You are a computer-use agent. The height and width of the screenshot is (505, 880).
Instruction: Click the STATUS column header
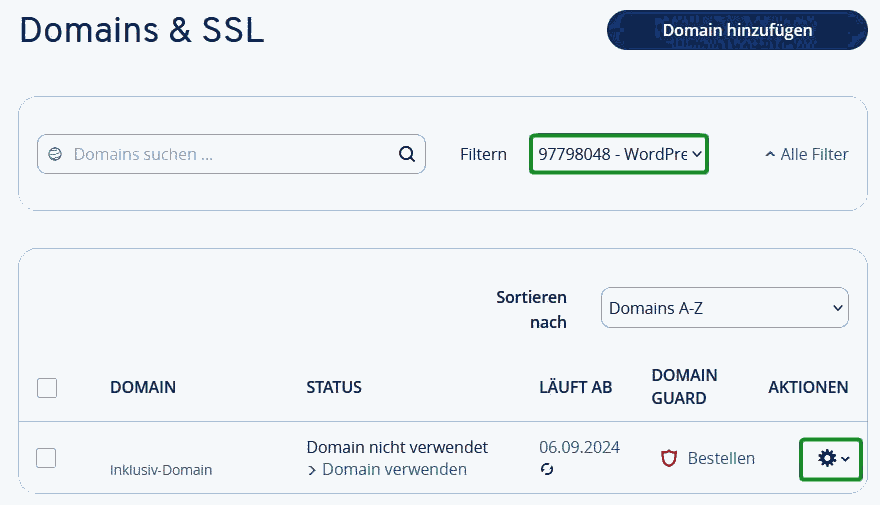(x=334, y=387)
